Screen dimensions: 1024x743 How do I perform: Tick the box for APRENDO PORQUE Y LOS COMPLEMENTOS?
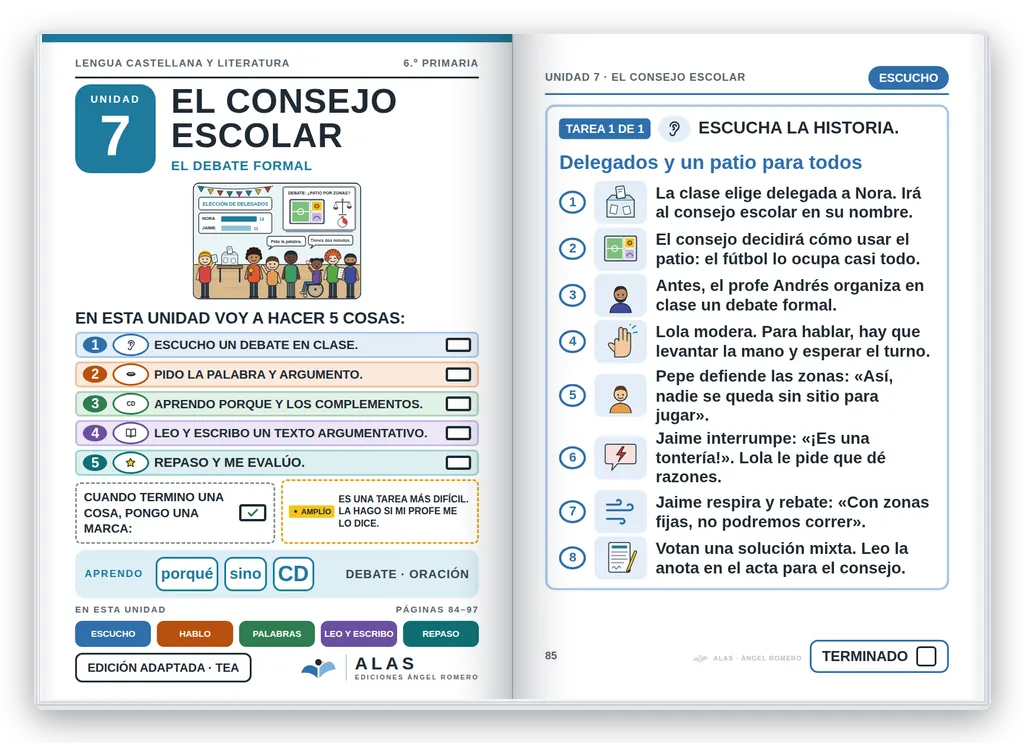[458, 403]
